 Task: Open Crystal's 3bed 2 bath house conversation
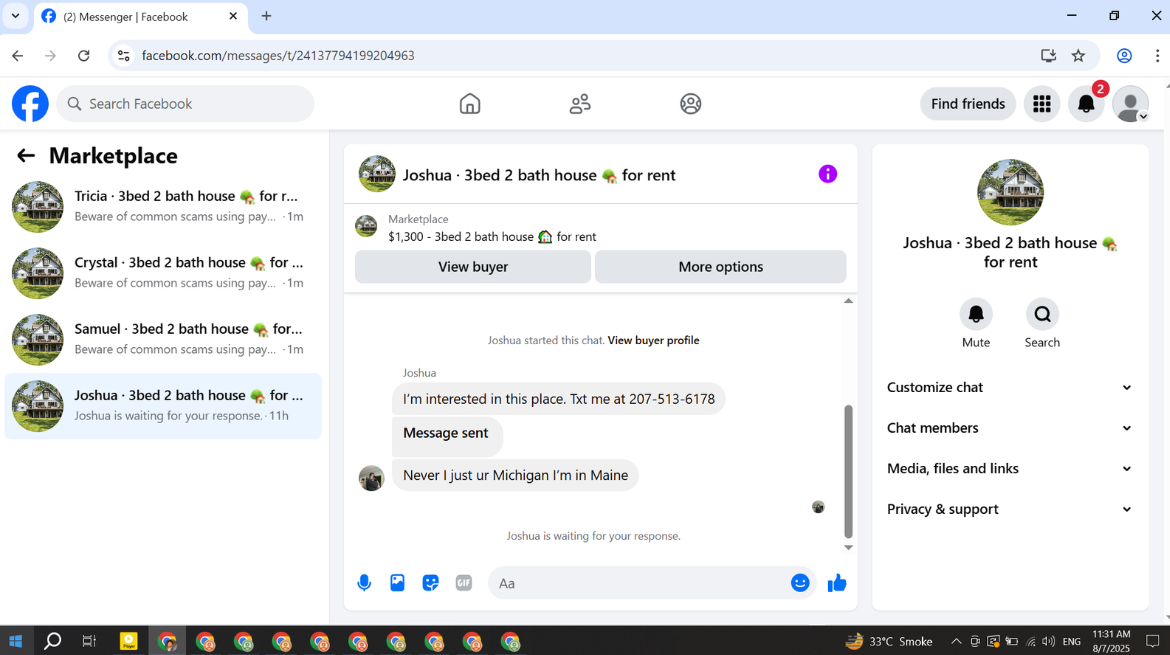[163, 273]
